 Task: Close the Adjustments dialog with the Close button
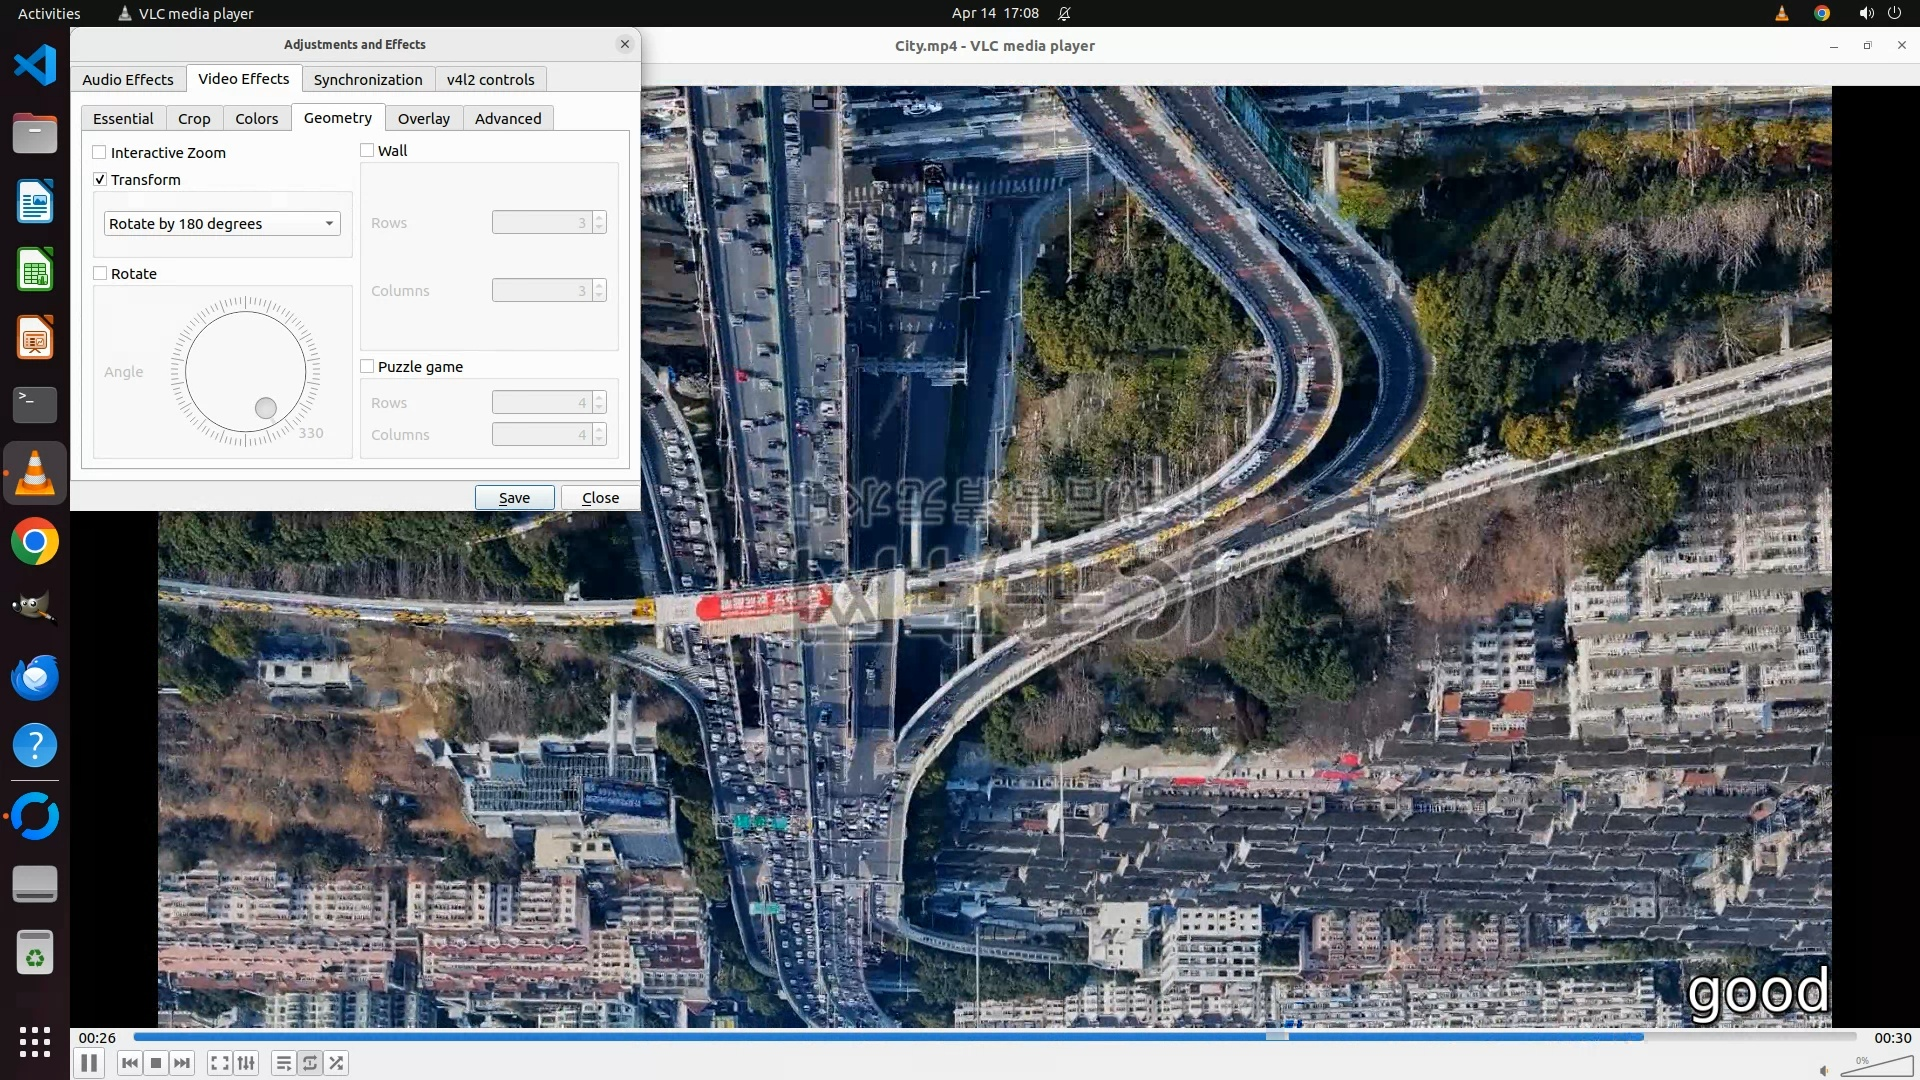click(x=600, y=497)
